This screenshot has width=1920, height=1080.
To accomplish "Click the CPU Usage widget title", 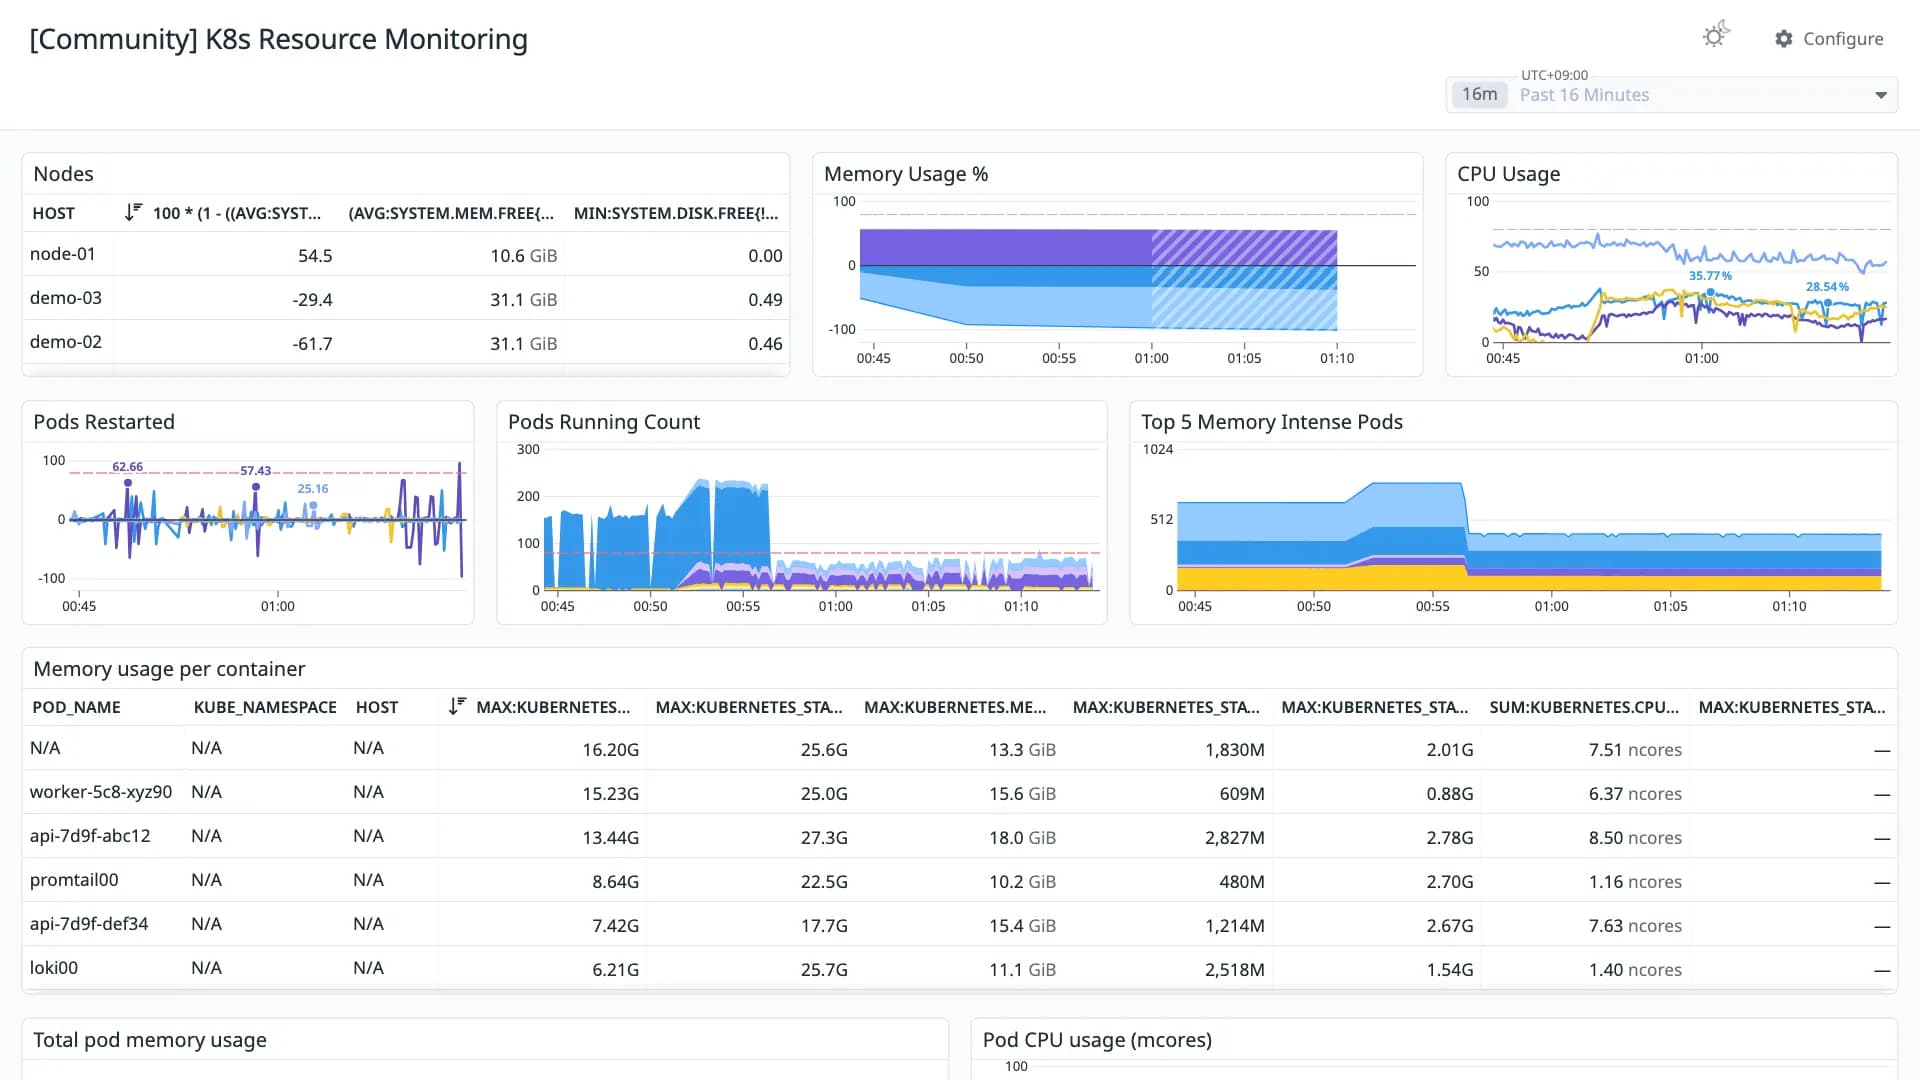I will coord(1508,174).
